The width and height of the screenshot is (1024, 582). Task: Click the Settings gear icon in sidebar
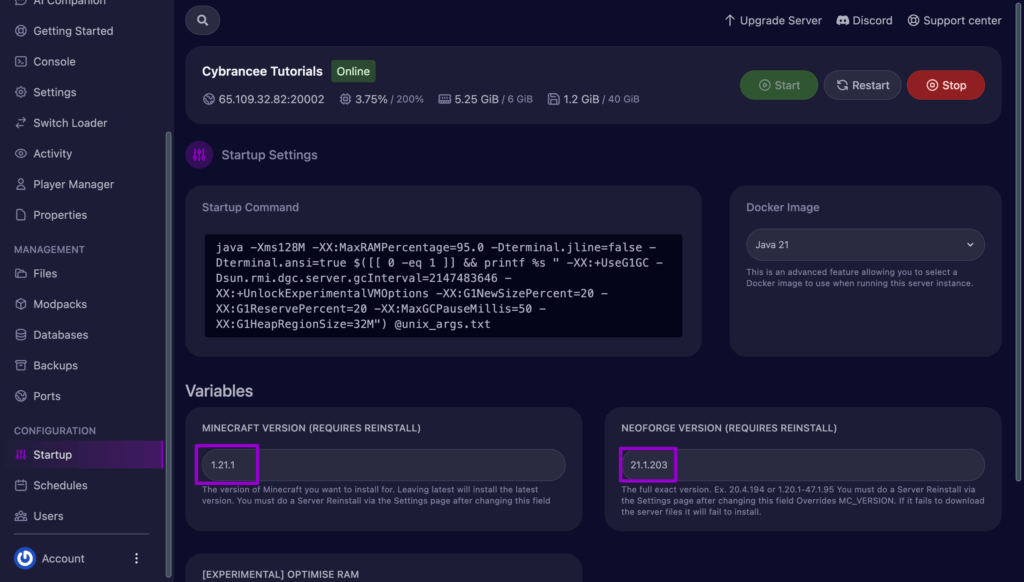[x=21, y=92]
